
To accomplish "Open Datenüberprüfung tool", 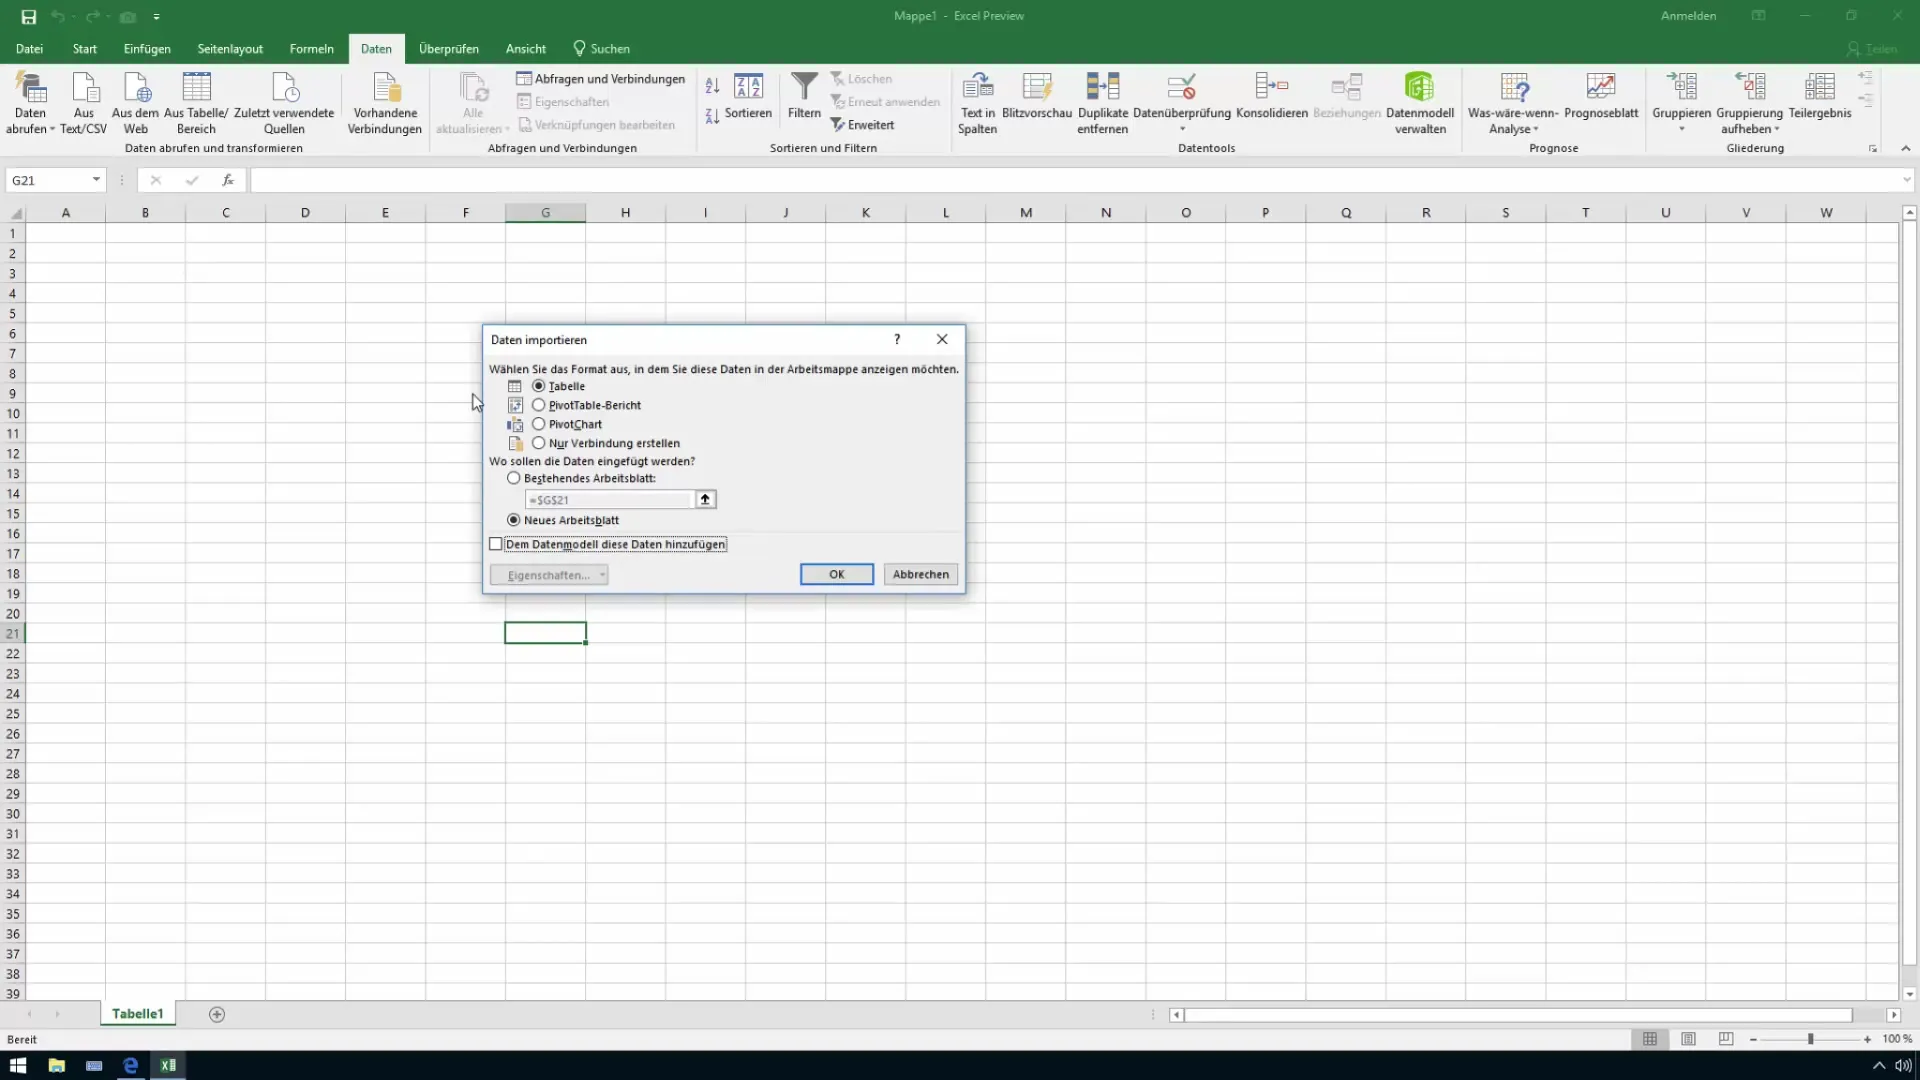I will 1182,103.
